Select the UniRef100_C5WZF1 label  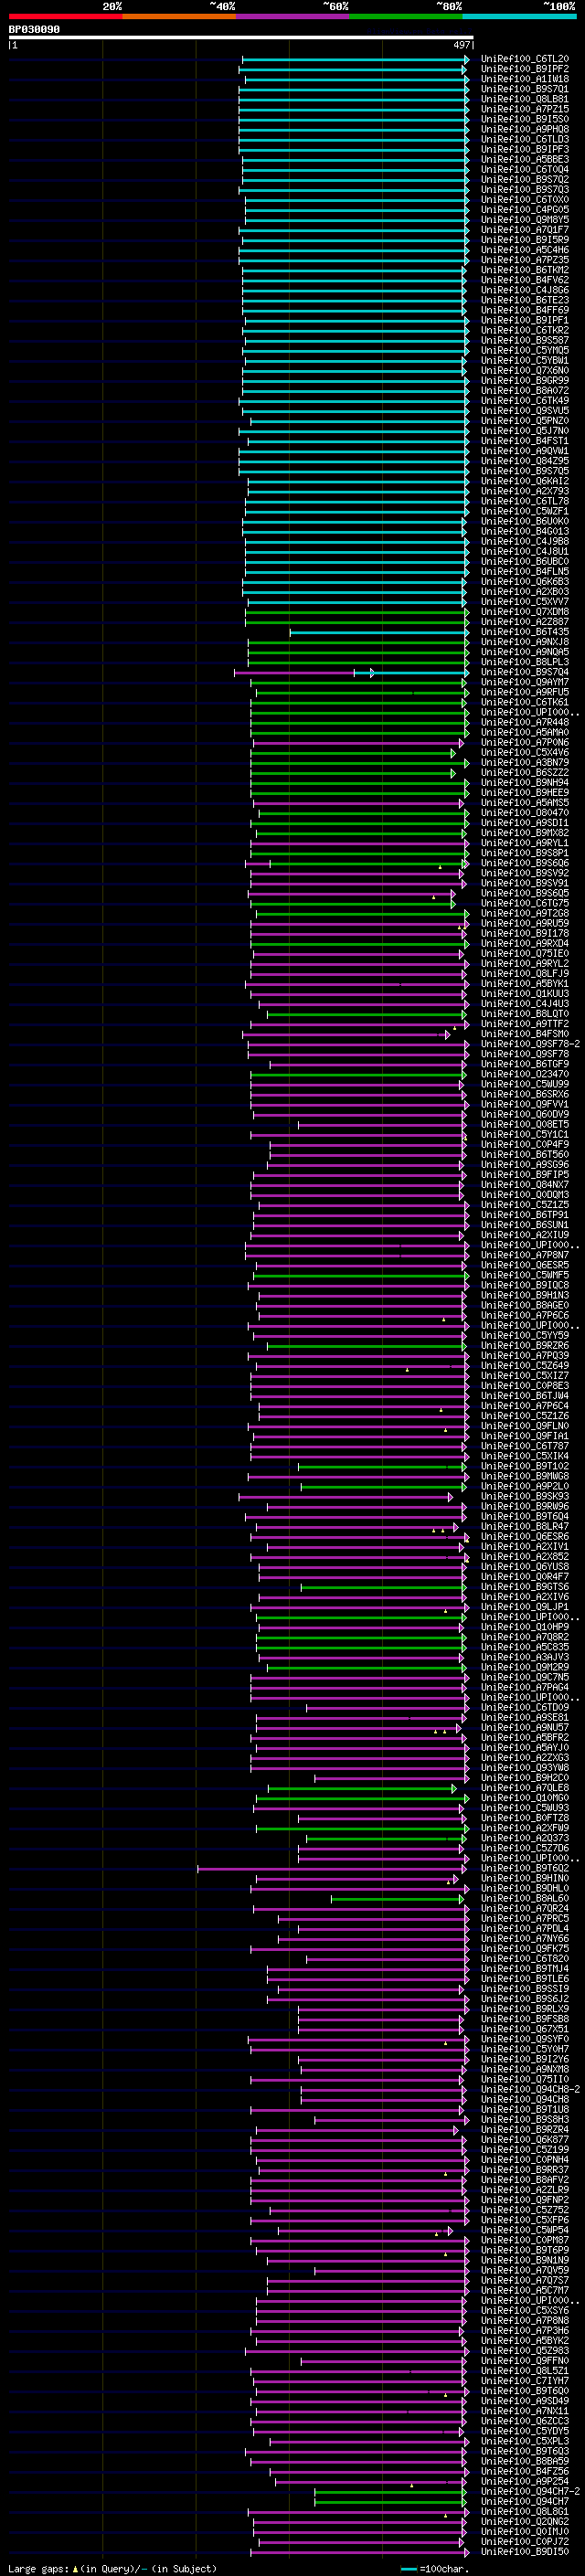tap(525, 511)
